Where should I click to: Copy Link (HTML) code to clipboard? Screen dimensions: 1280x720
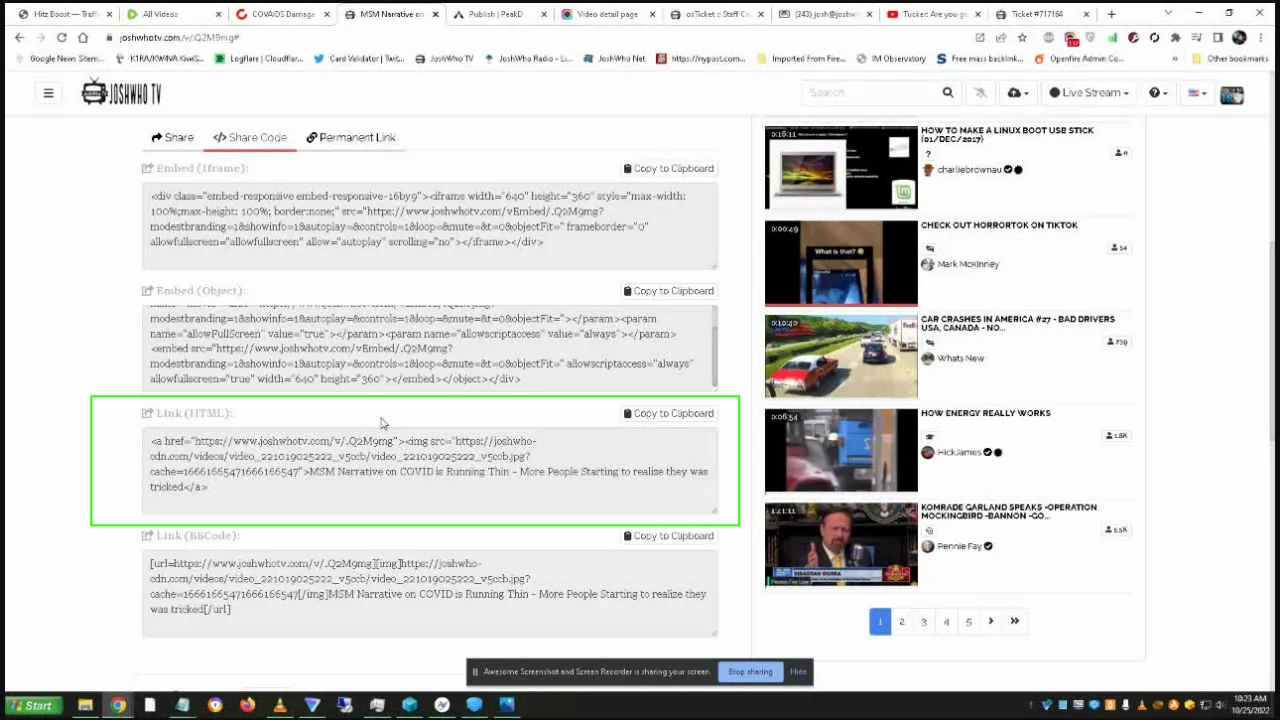coord(669,413)
